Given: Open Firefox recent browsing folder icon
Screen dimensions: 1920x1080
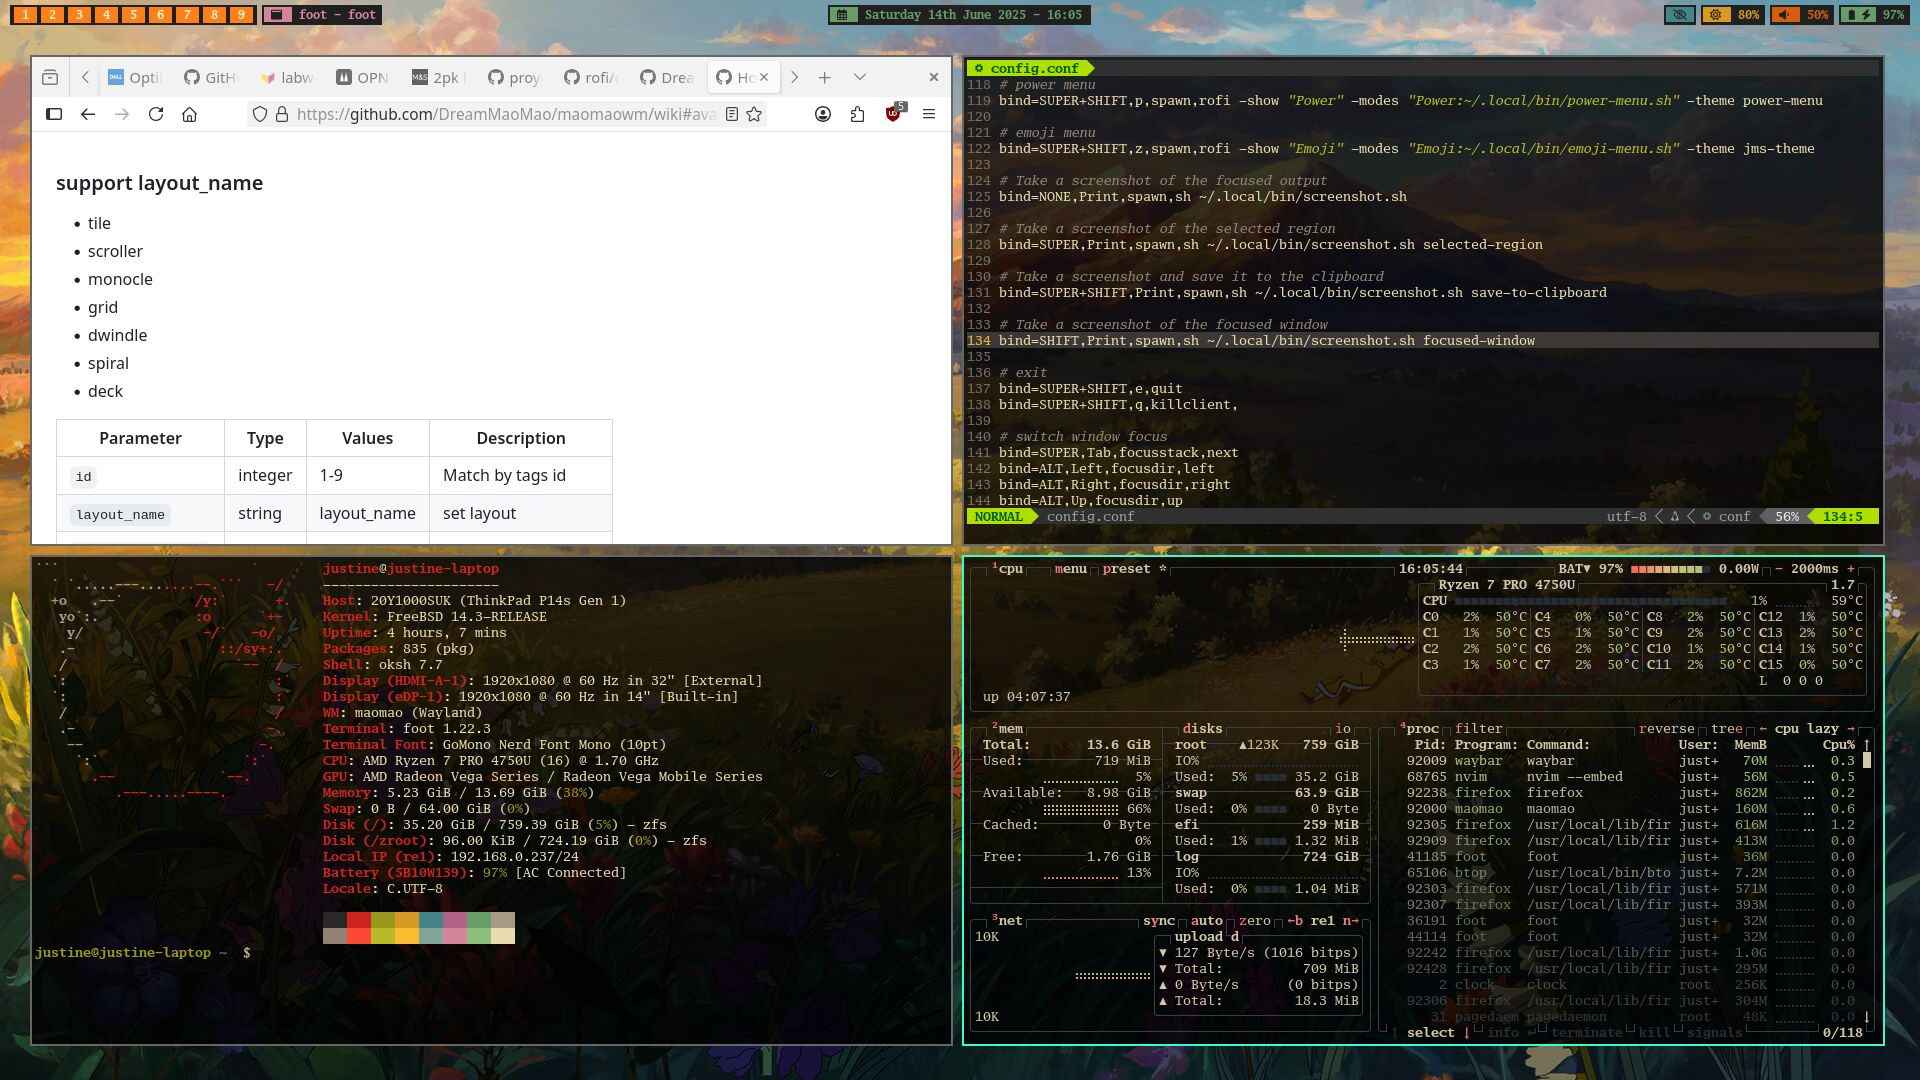Looking at the screenshot, I should (50, 77).
